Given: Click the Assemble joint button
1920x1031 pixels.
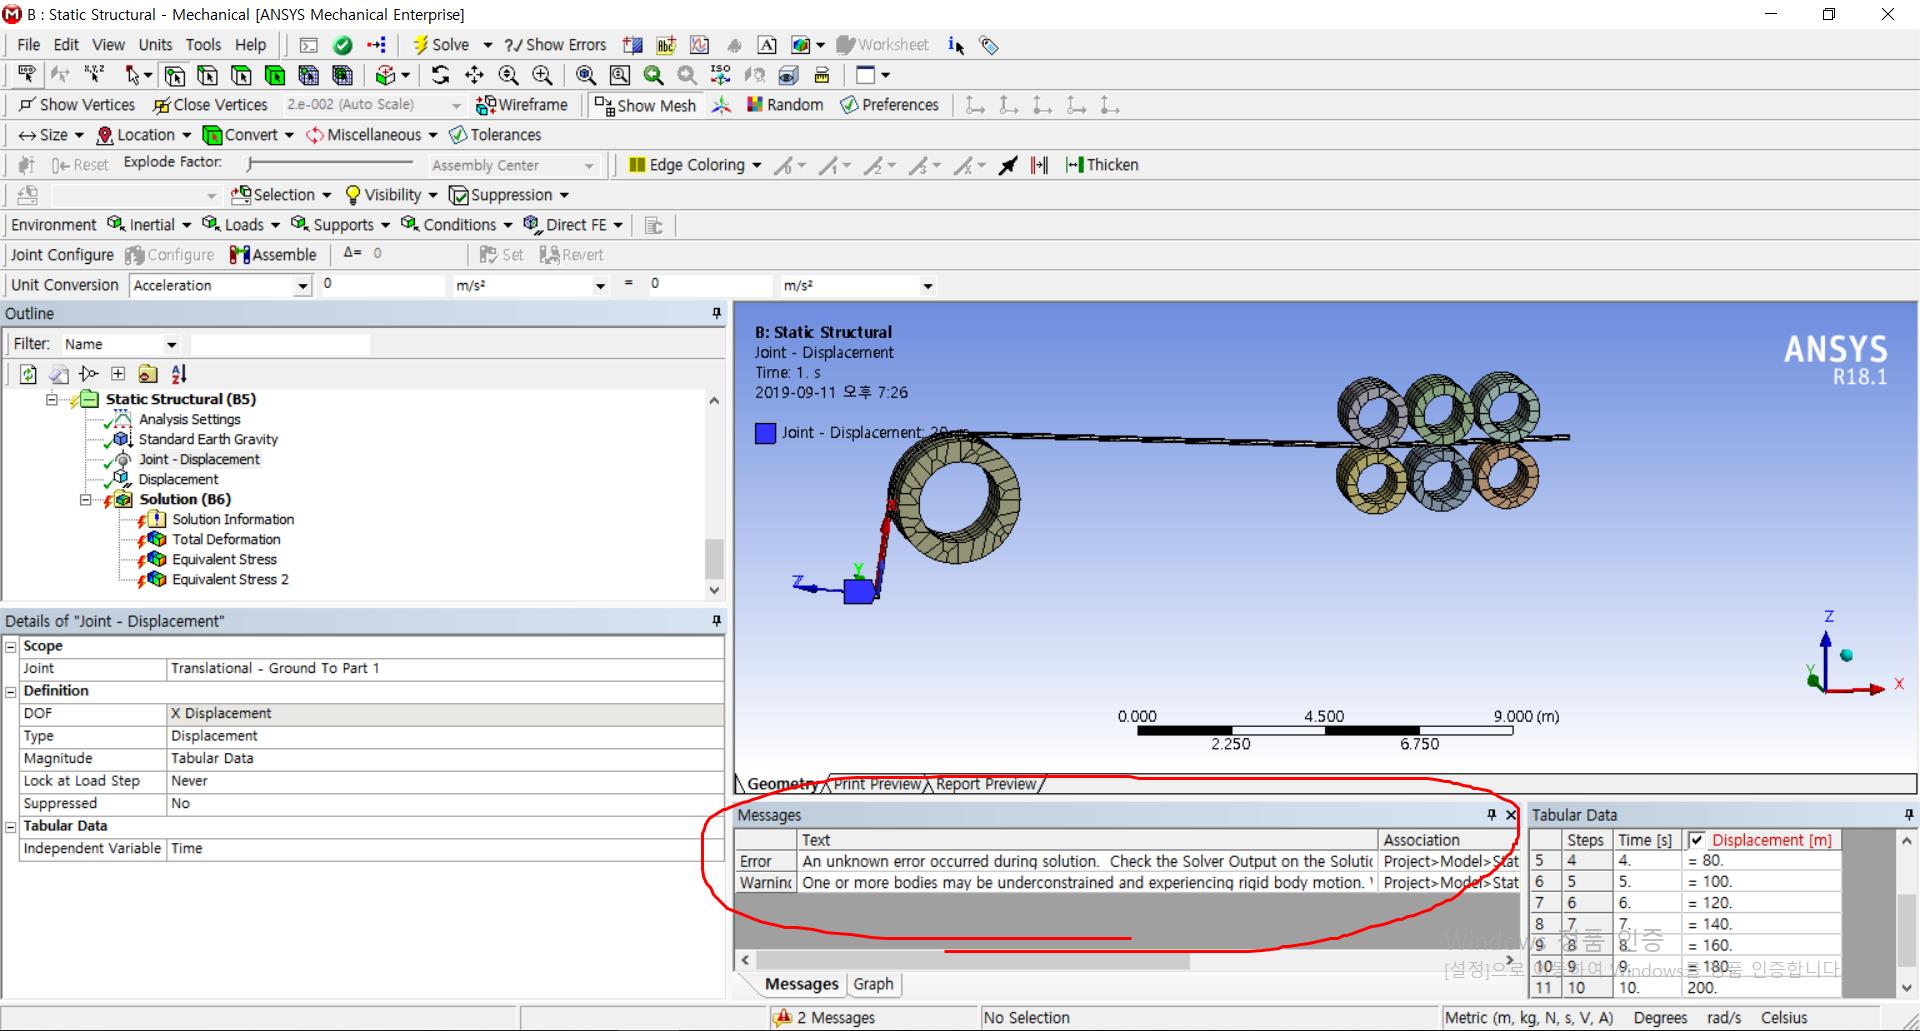Looking at the screenshot, I should coord(273,255).
